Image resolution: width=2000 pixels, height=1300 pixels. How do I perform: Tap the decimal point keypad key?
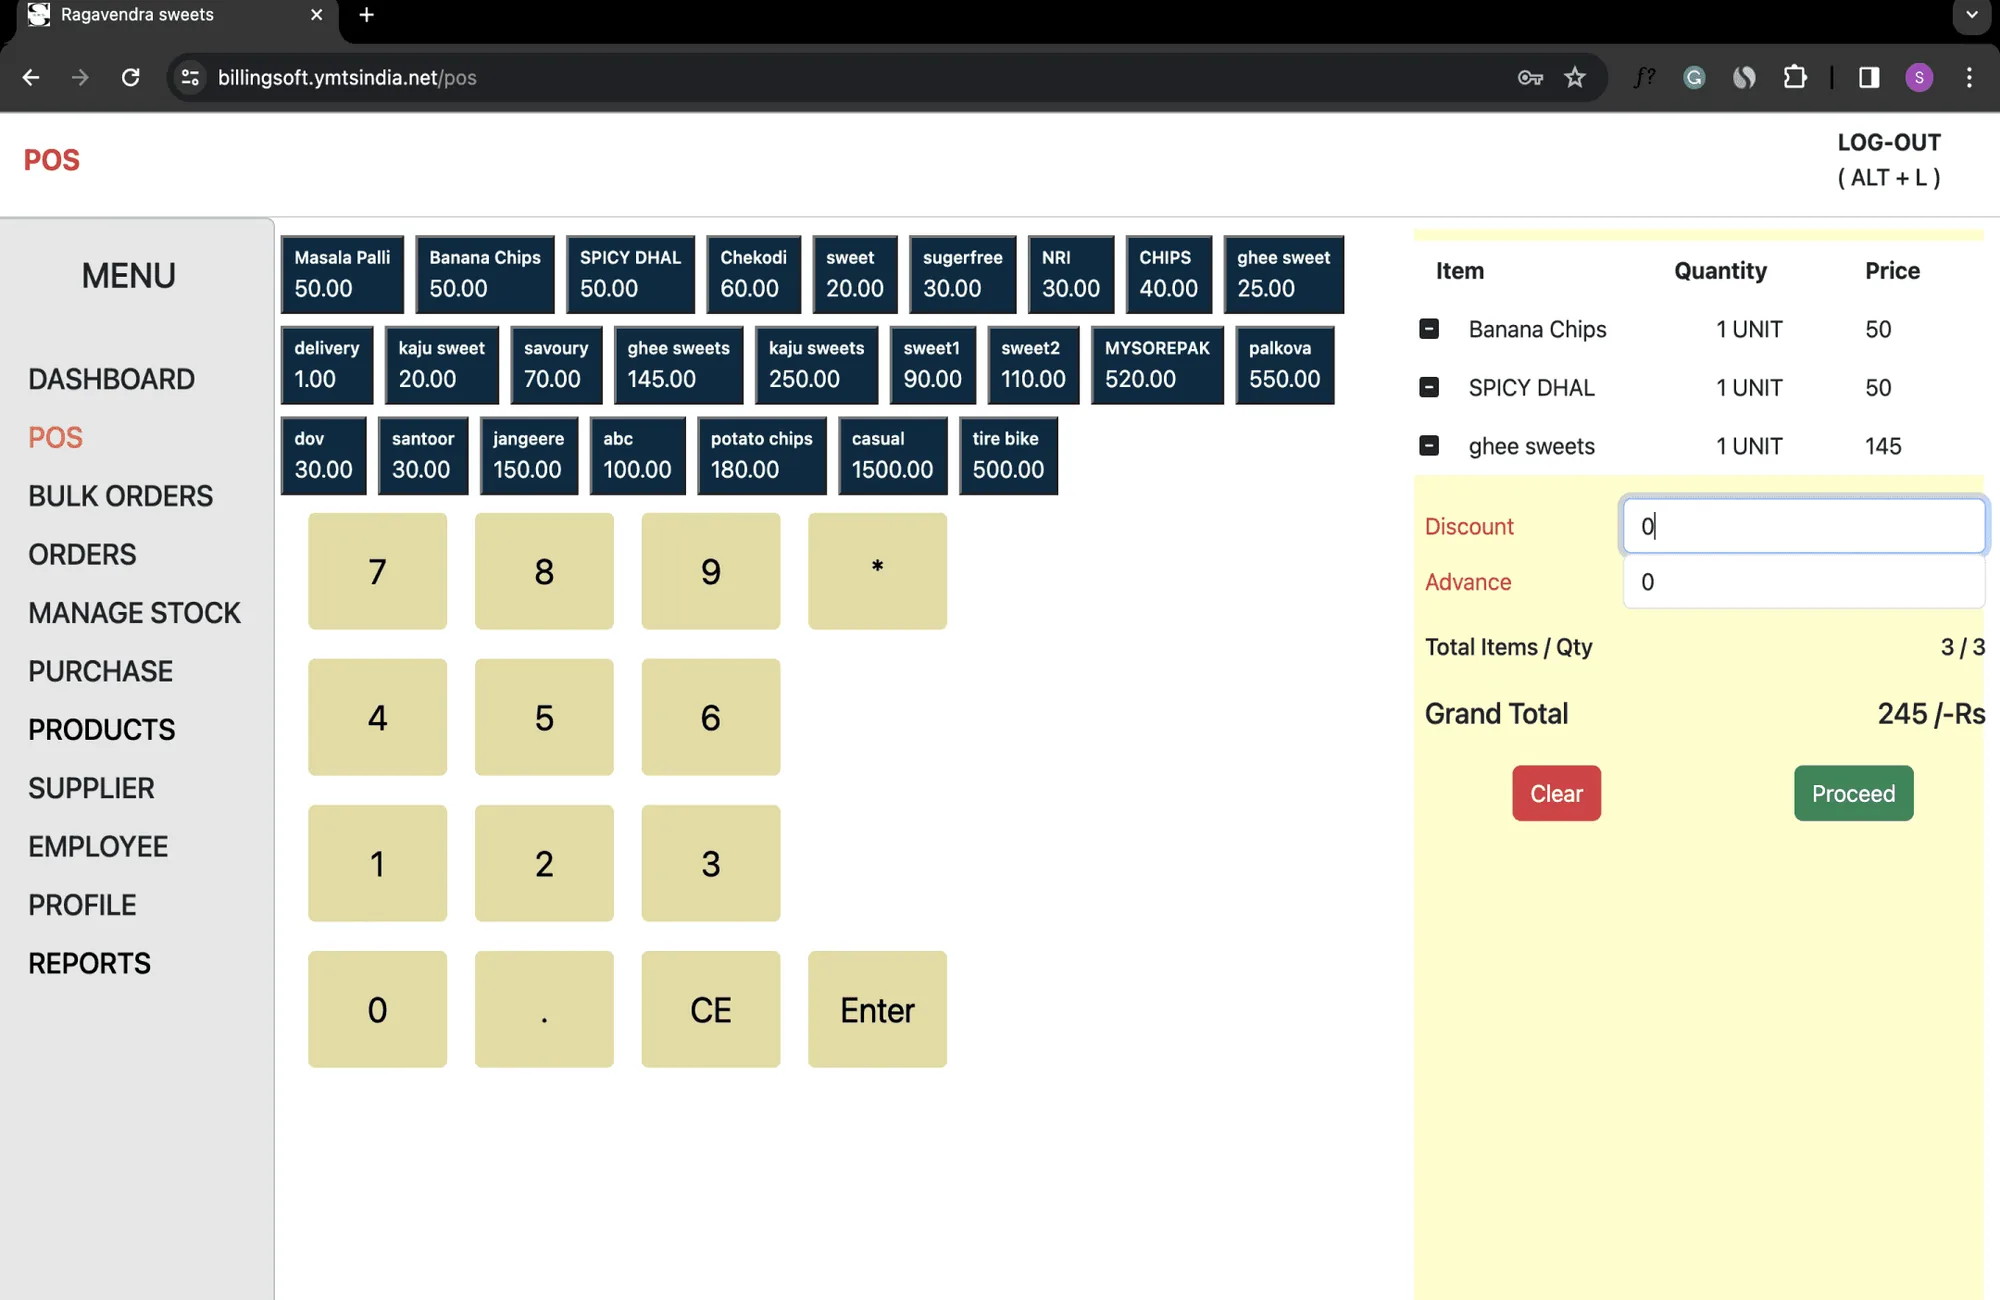[544, 1009]
